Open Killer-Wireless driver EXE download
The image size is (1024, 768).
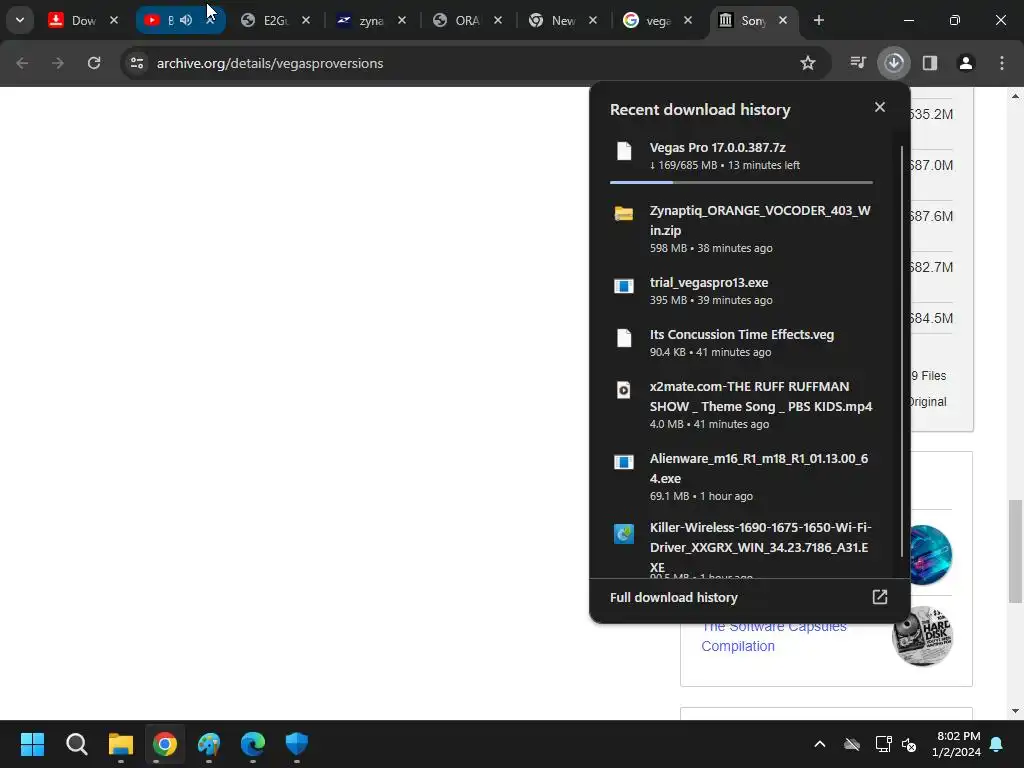click(x=741, y=547)
